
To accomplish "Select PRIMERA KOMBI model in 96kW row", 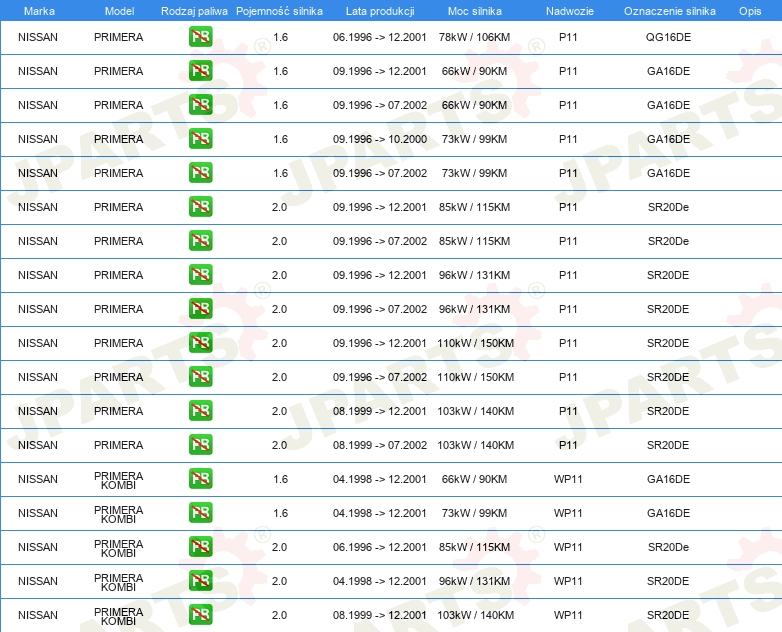I will [118, 582].
